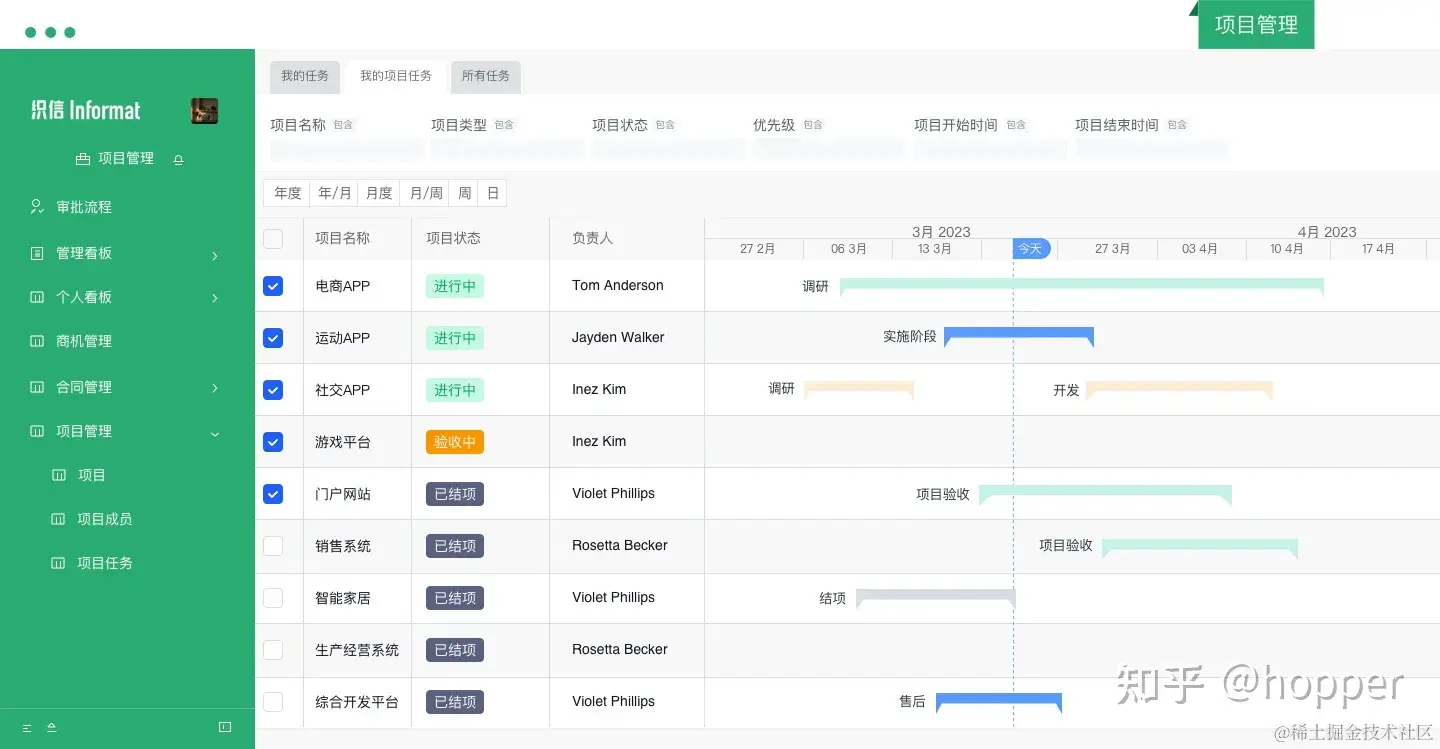Viewport: 1440px width, 749px height.
Task: Click the 商机管理 sidebar icon
Action: (x=37, y=341)
